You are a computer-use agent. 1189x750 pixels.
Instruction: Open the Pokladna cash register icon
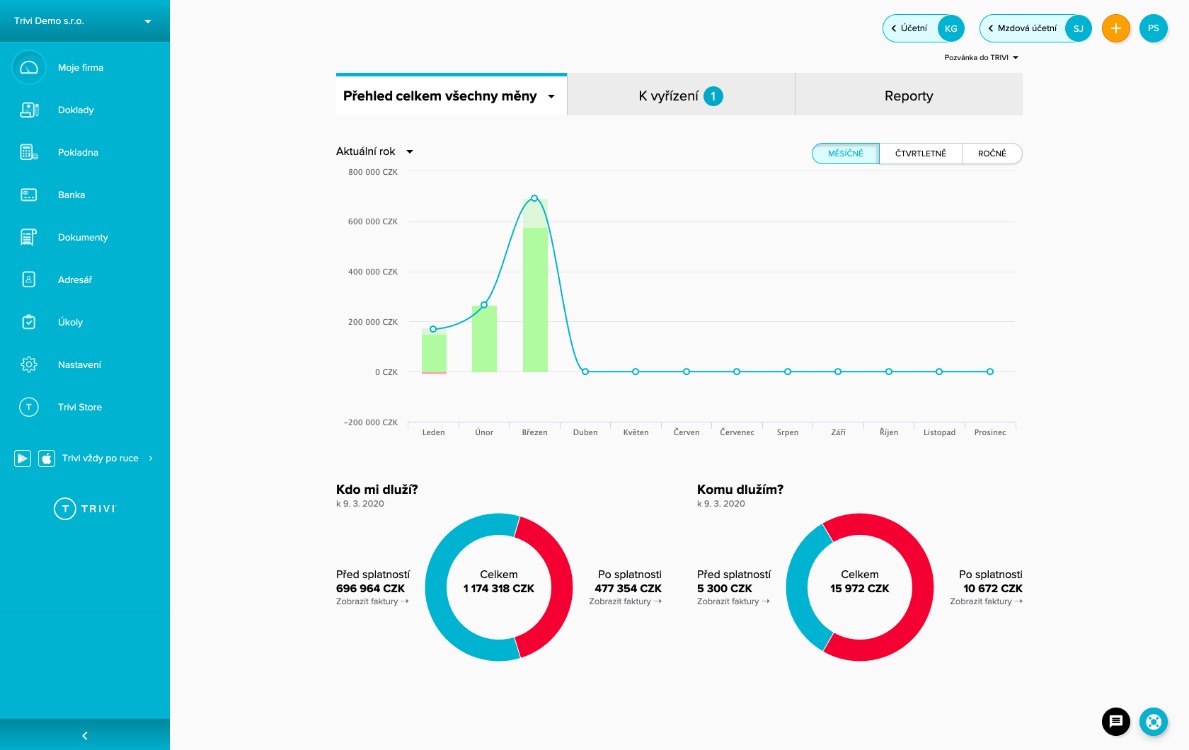click(29, 152)
